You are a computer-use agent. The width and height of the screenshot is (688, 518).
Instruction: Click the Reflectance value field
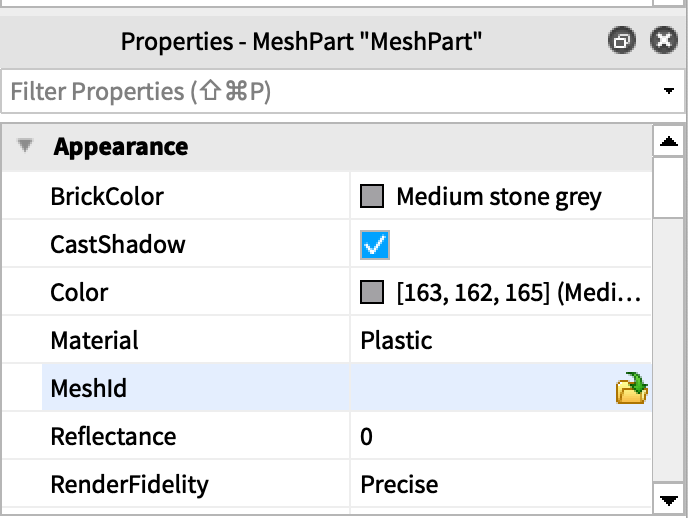[x=500, y=437]
